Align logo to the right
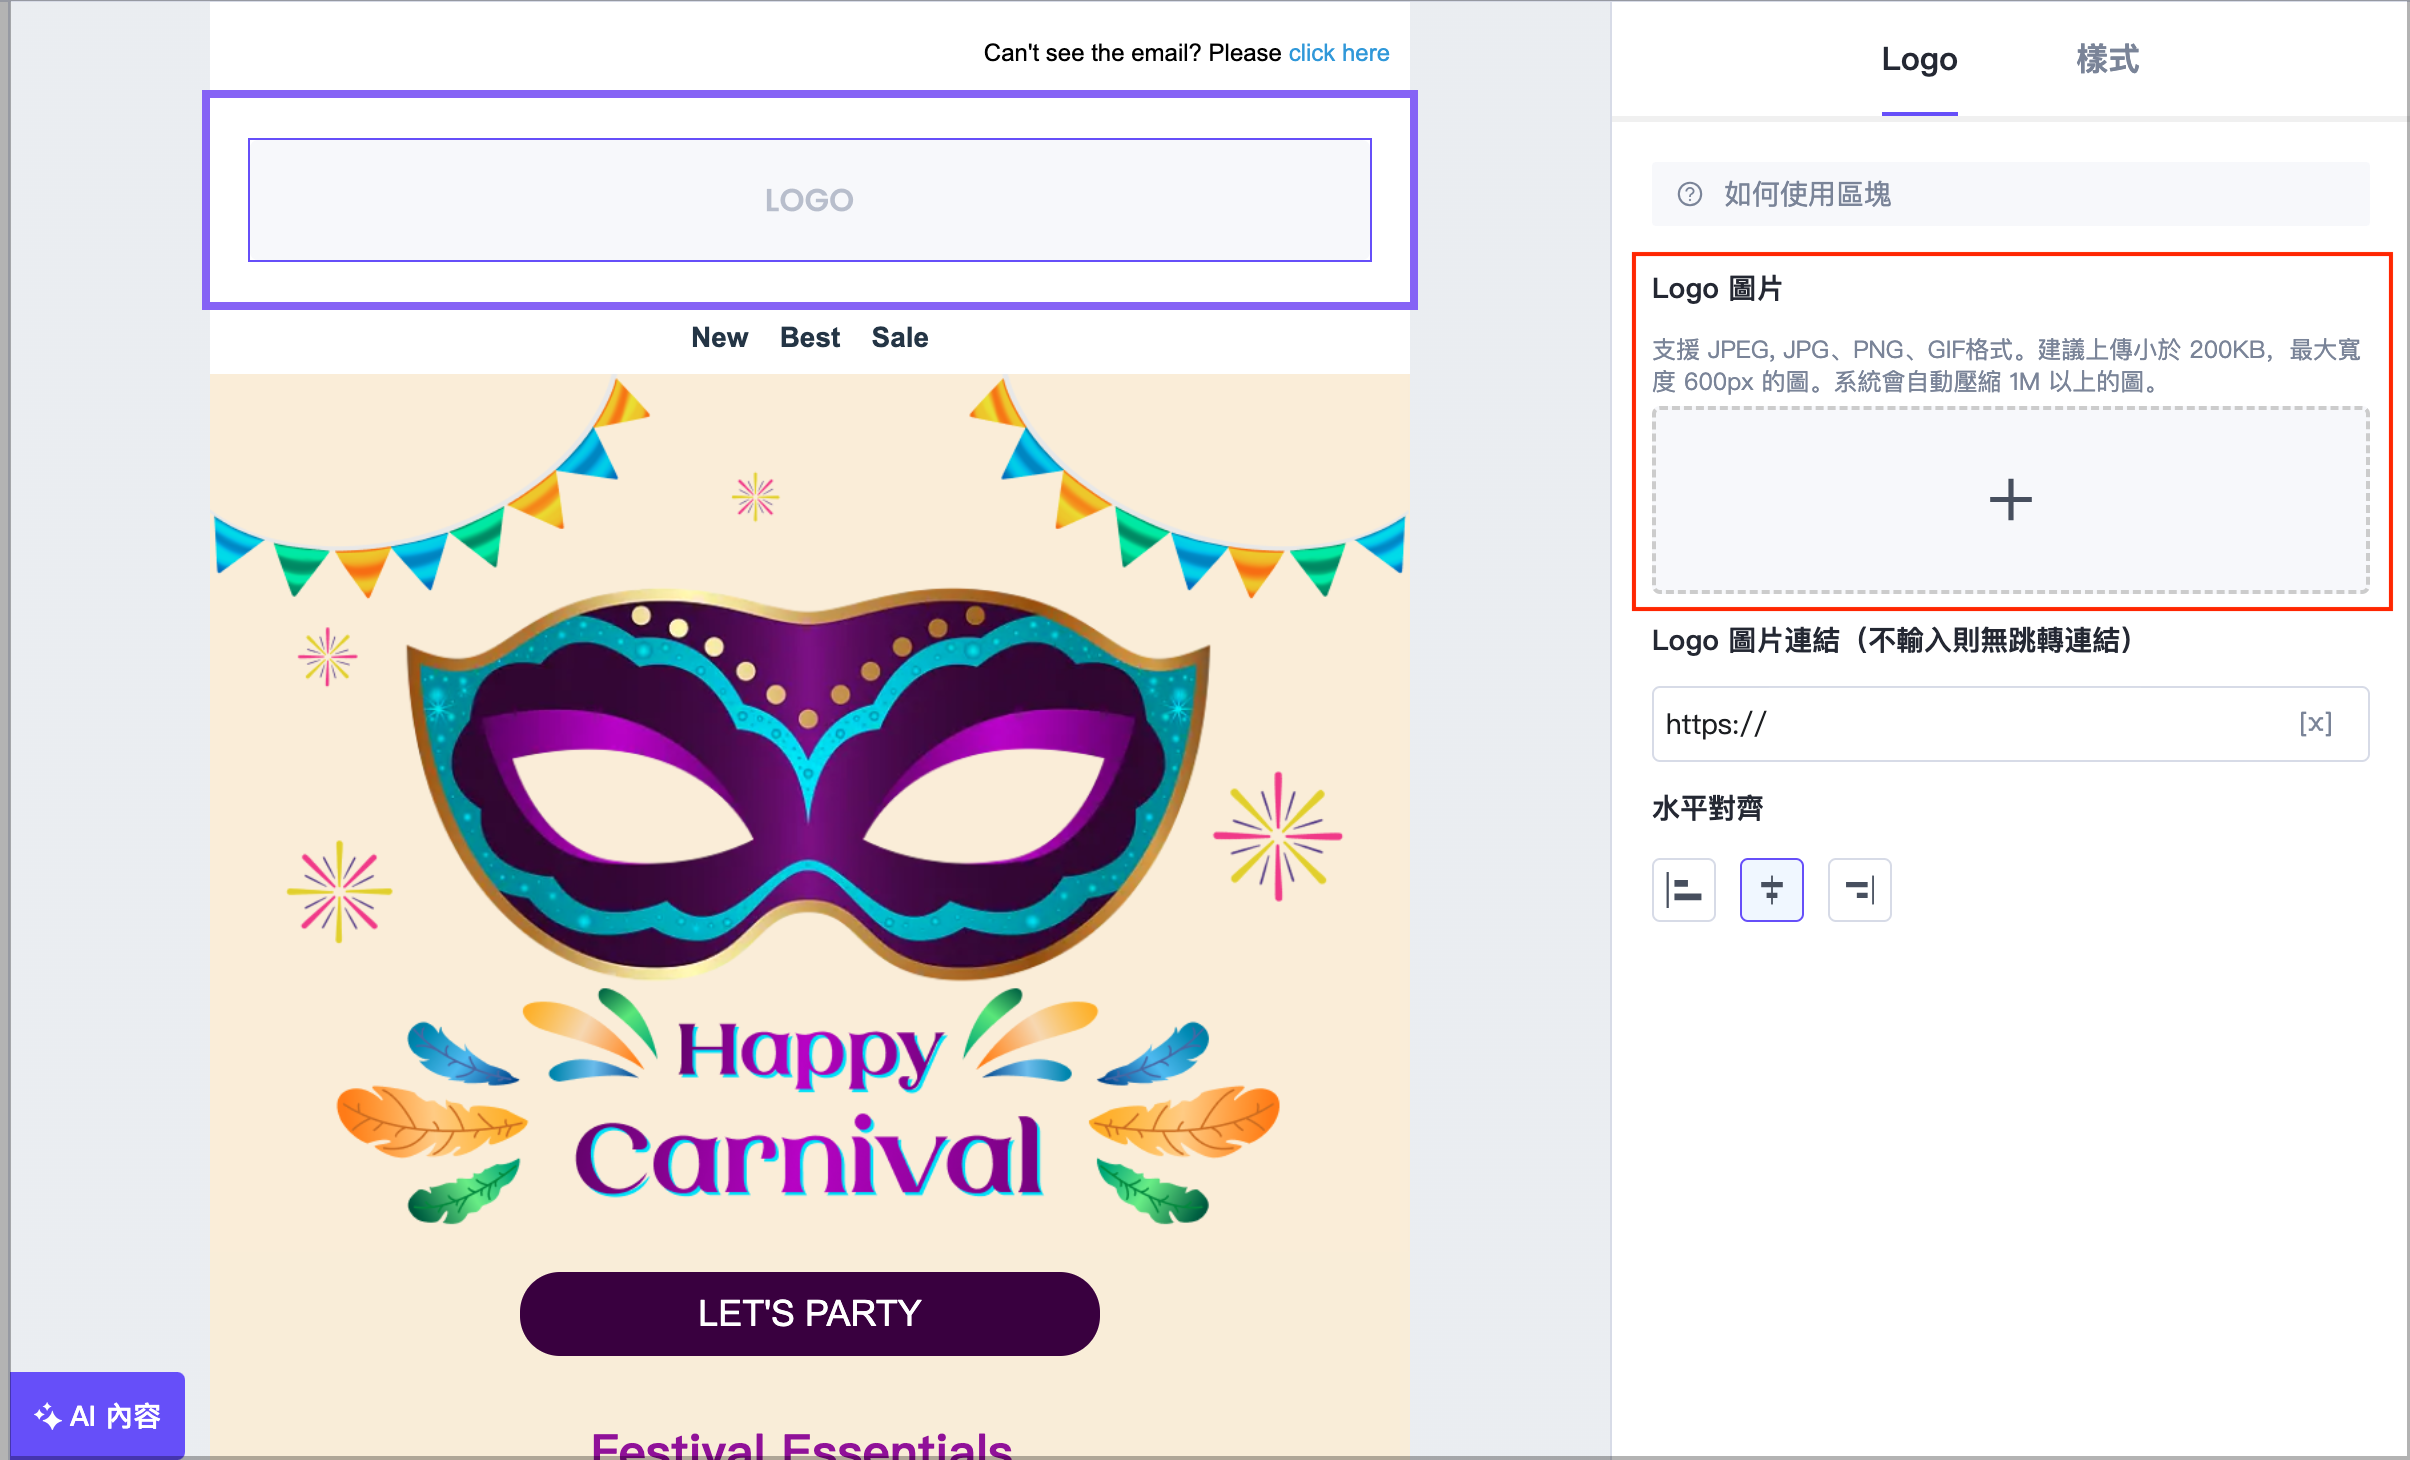 [1859, 889]
